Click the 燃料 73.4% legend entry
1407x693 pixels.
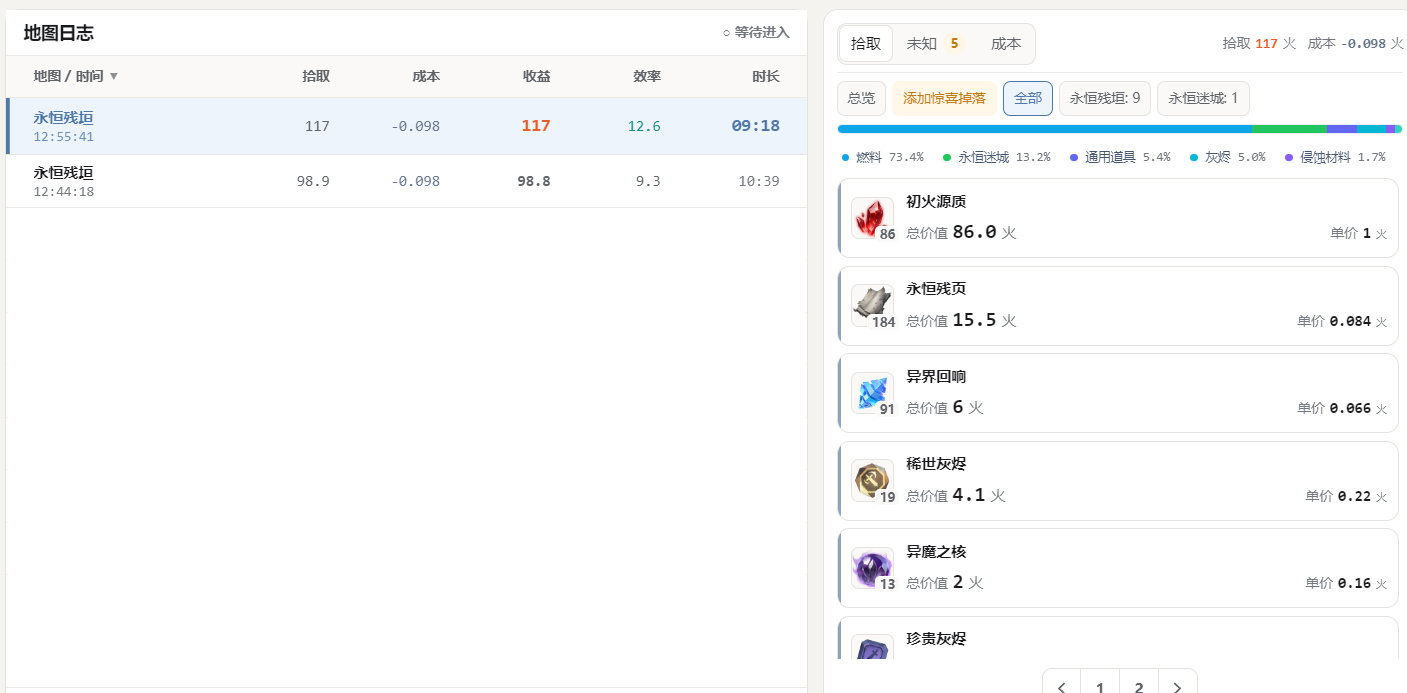click(x=883, y=157)
